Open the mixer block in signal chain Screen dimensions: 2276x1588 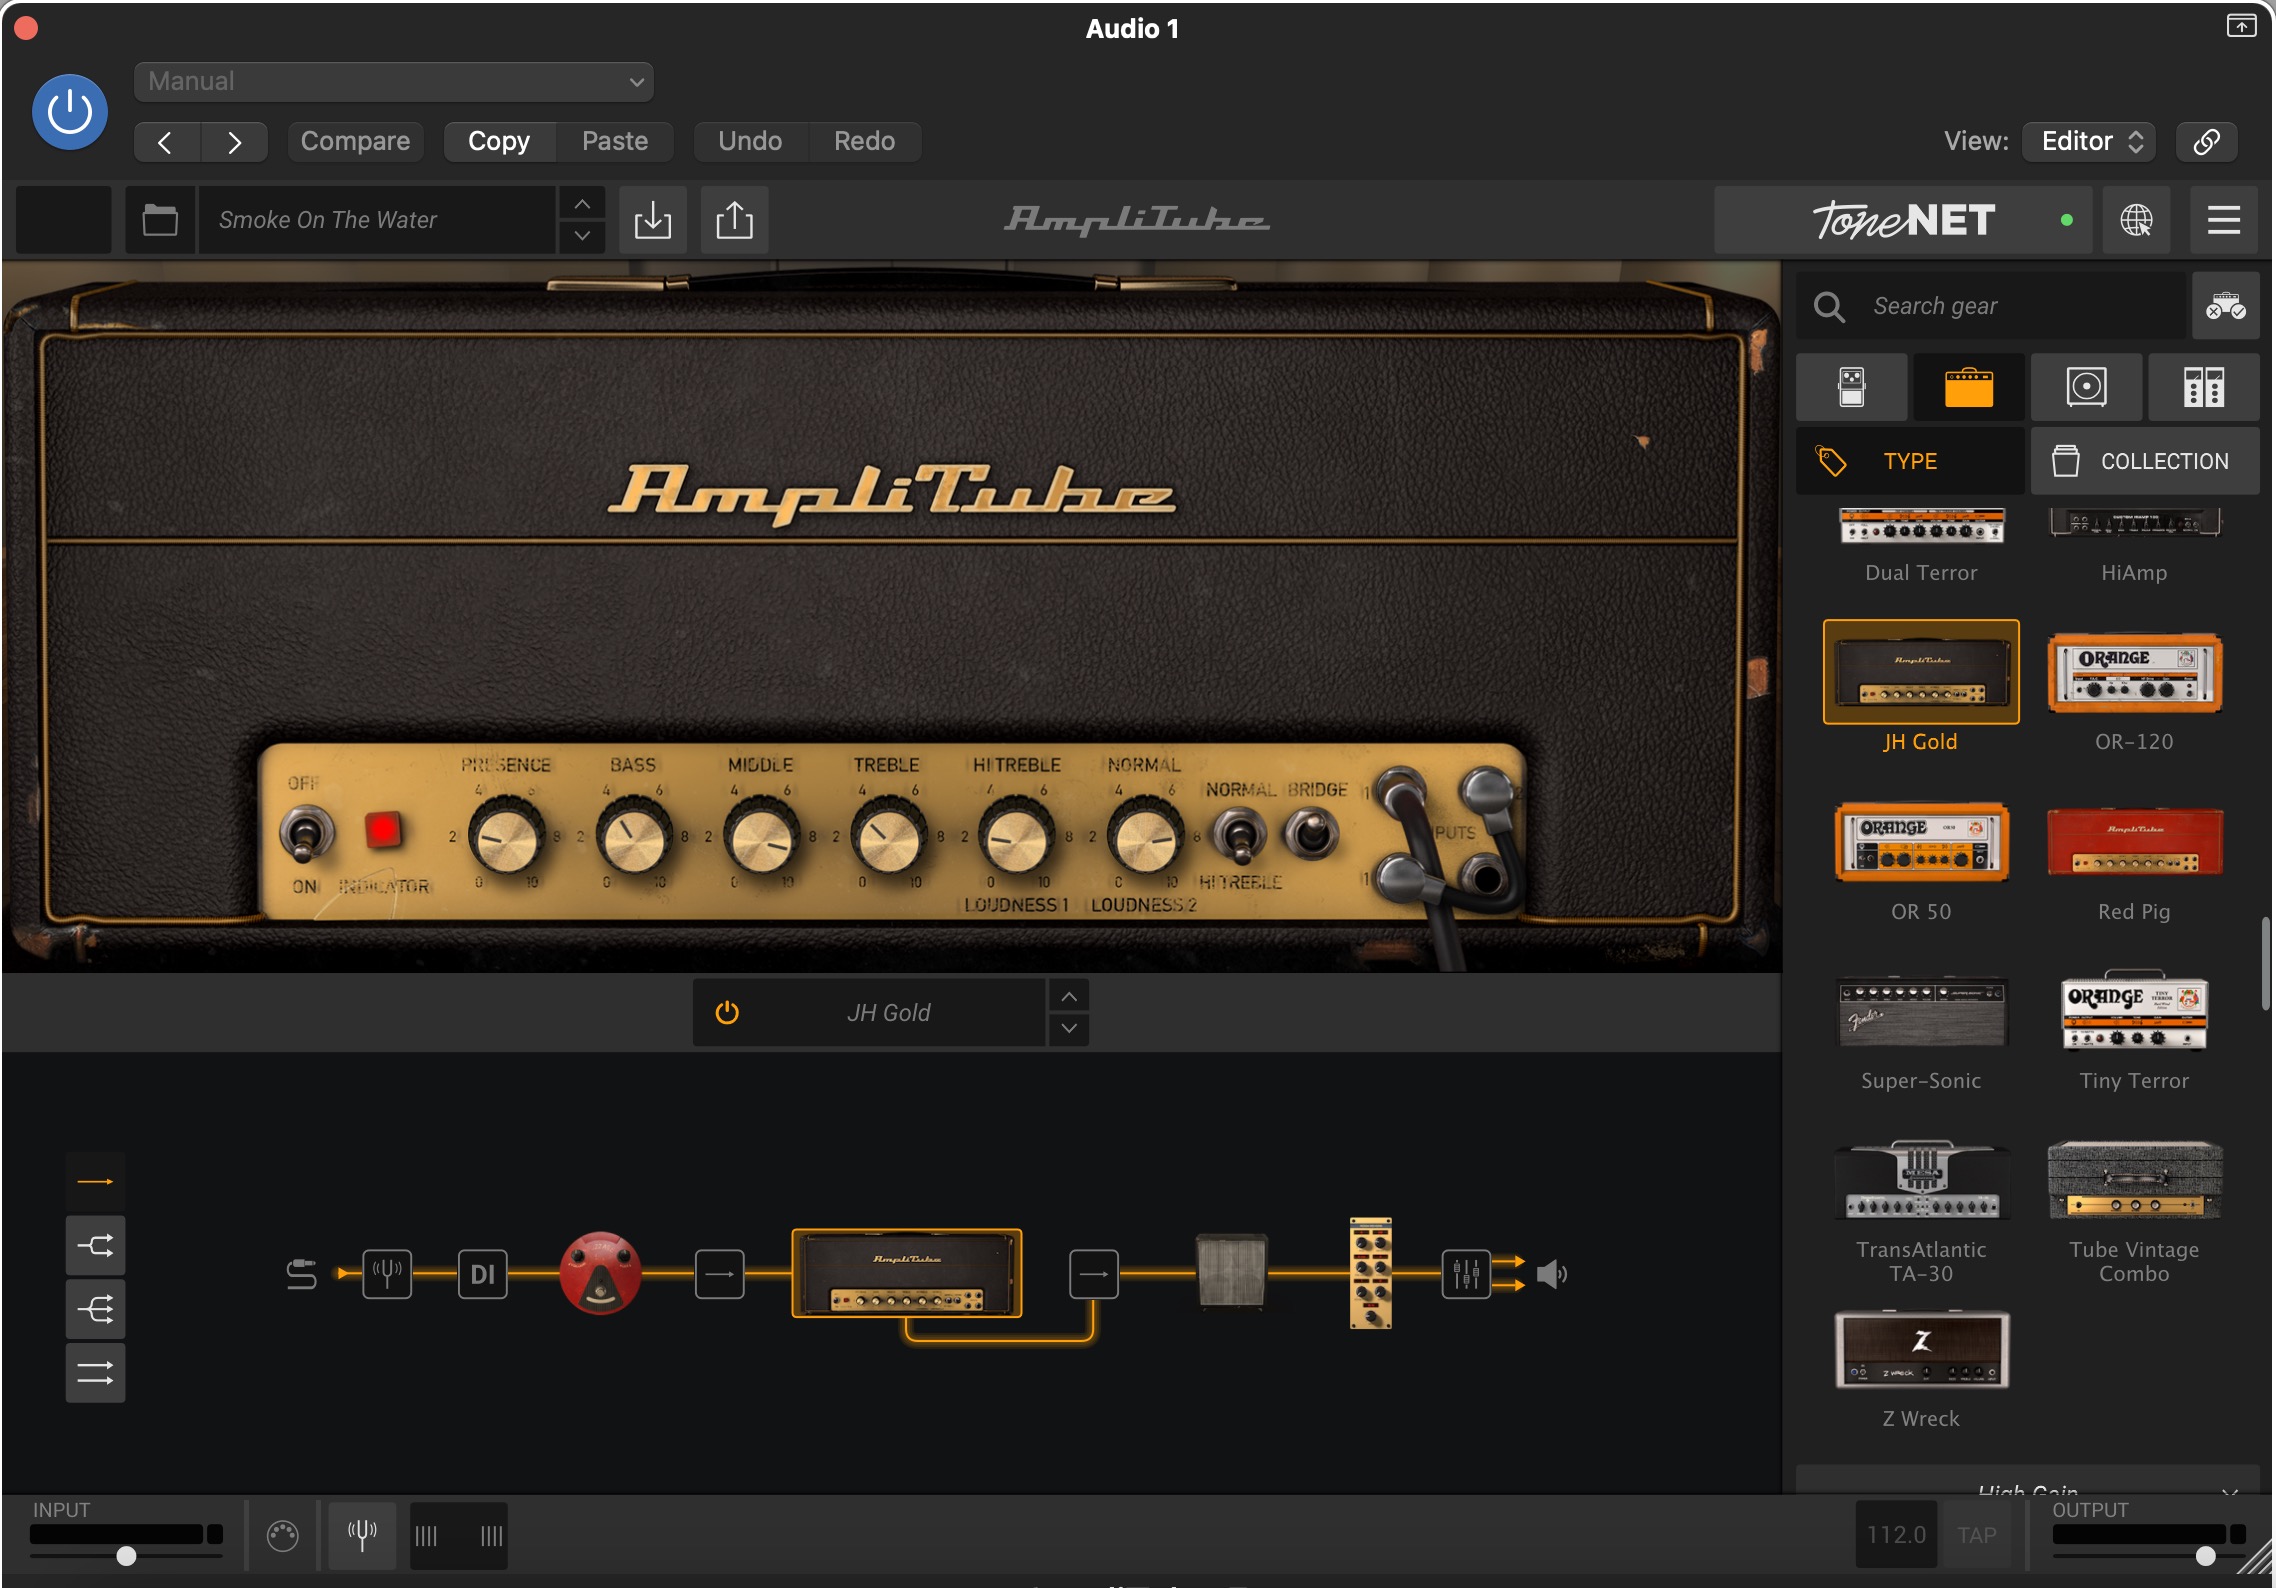[1466, 1274]
